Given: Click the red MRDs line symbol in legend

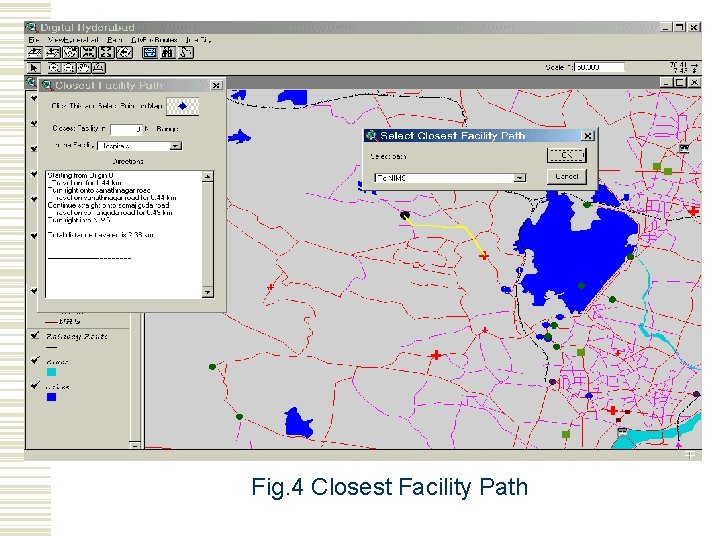Looking at the screenshot, I should 51,321.
